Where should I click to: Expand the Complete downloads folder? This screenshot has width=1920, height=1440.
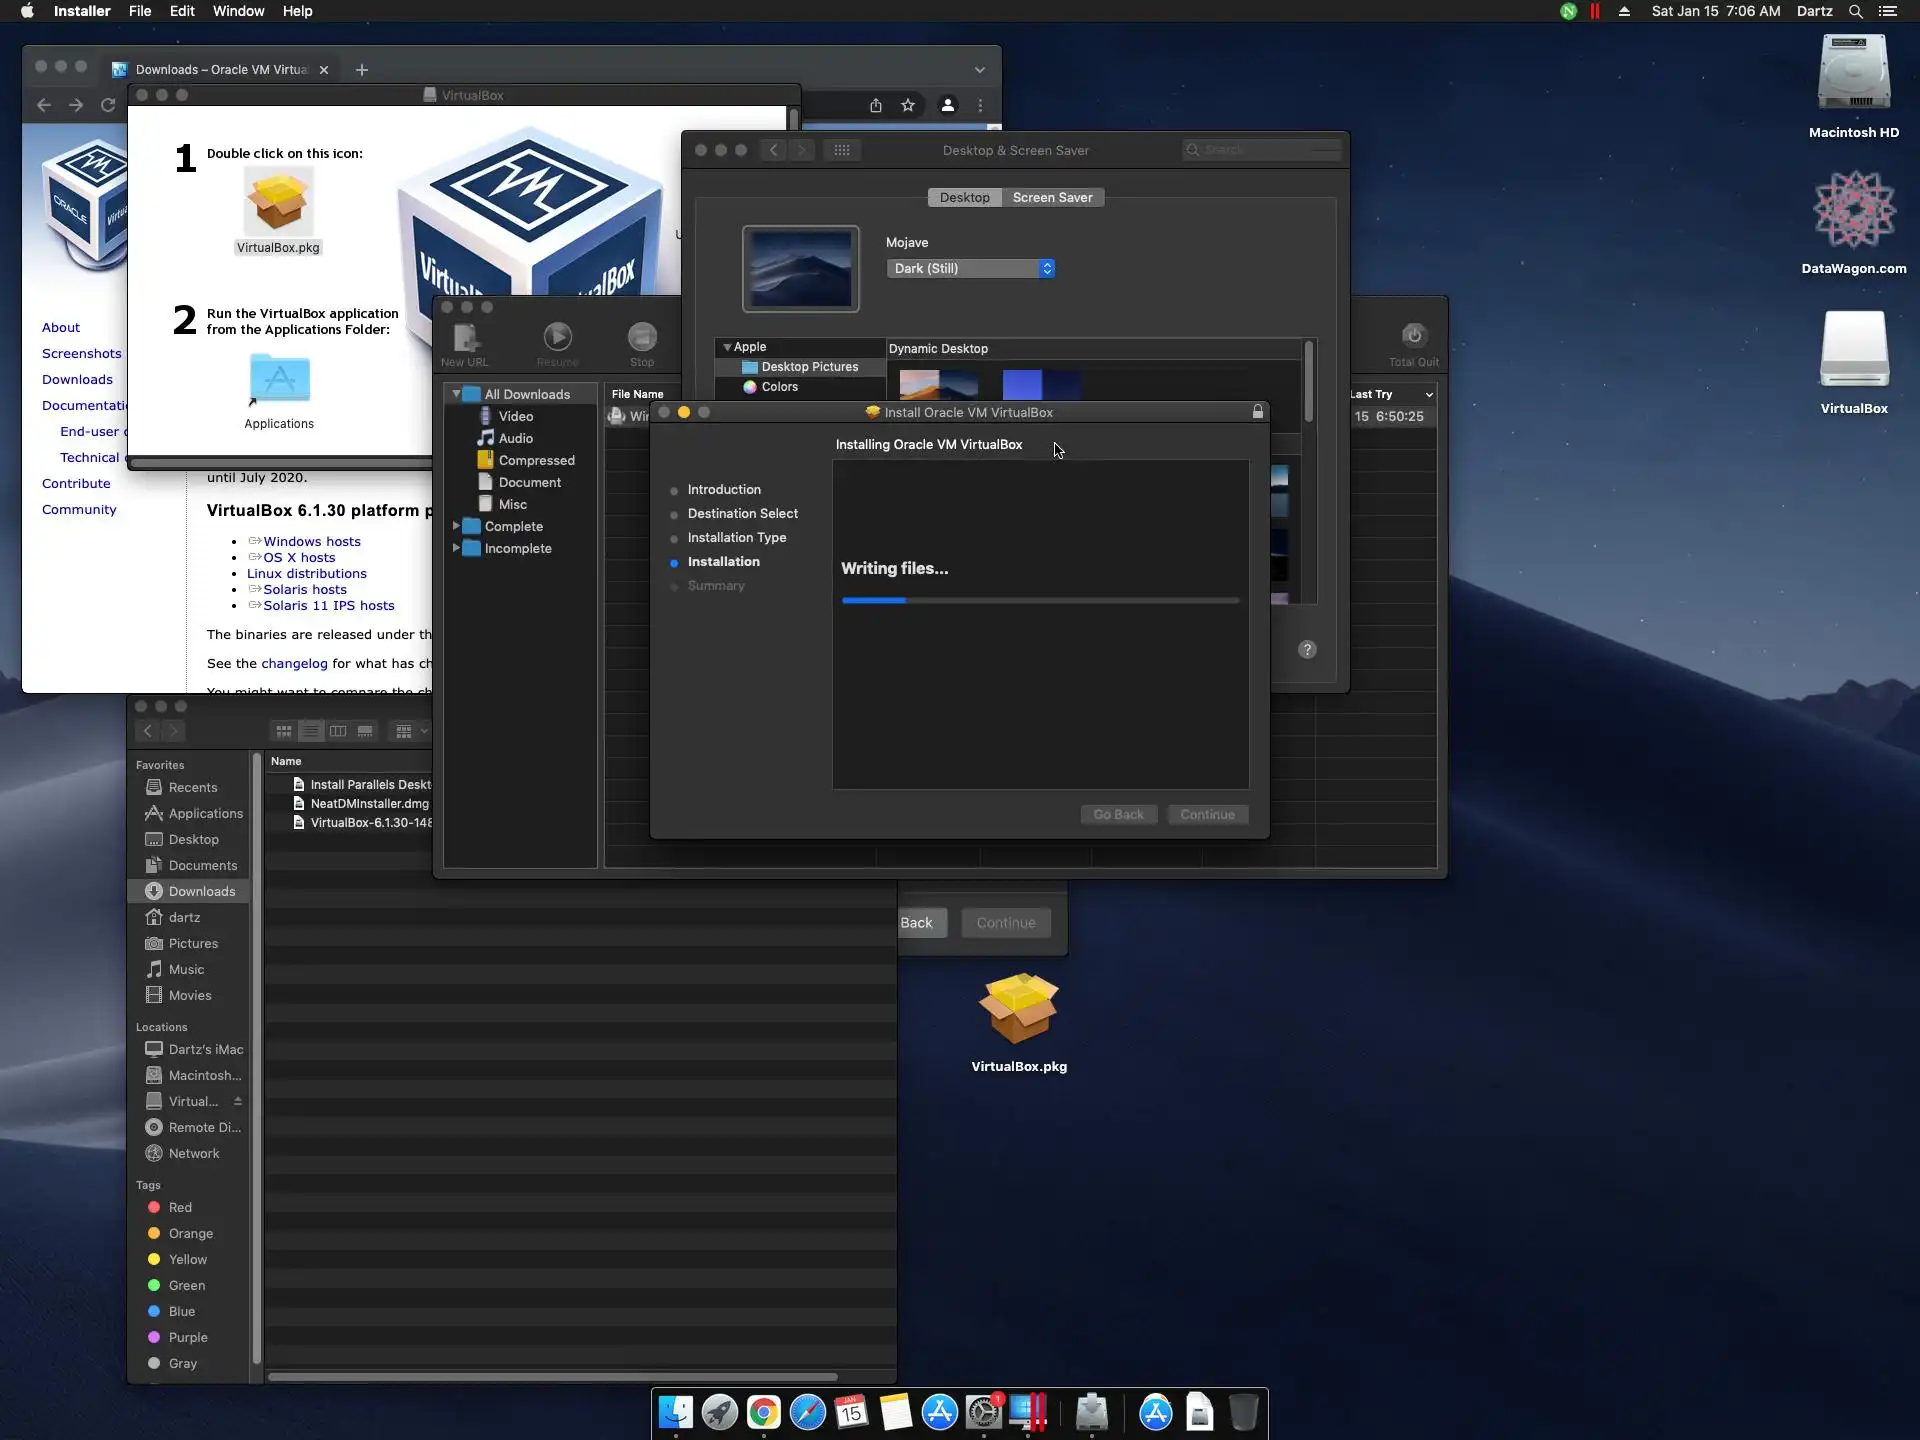(x=456, y=526)
